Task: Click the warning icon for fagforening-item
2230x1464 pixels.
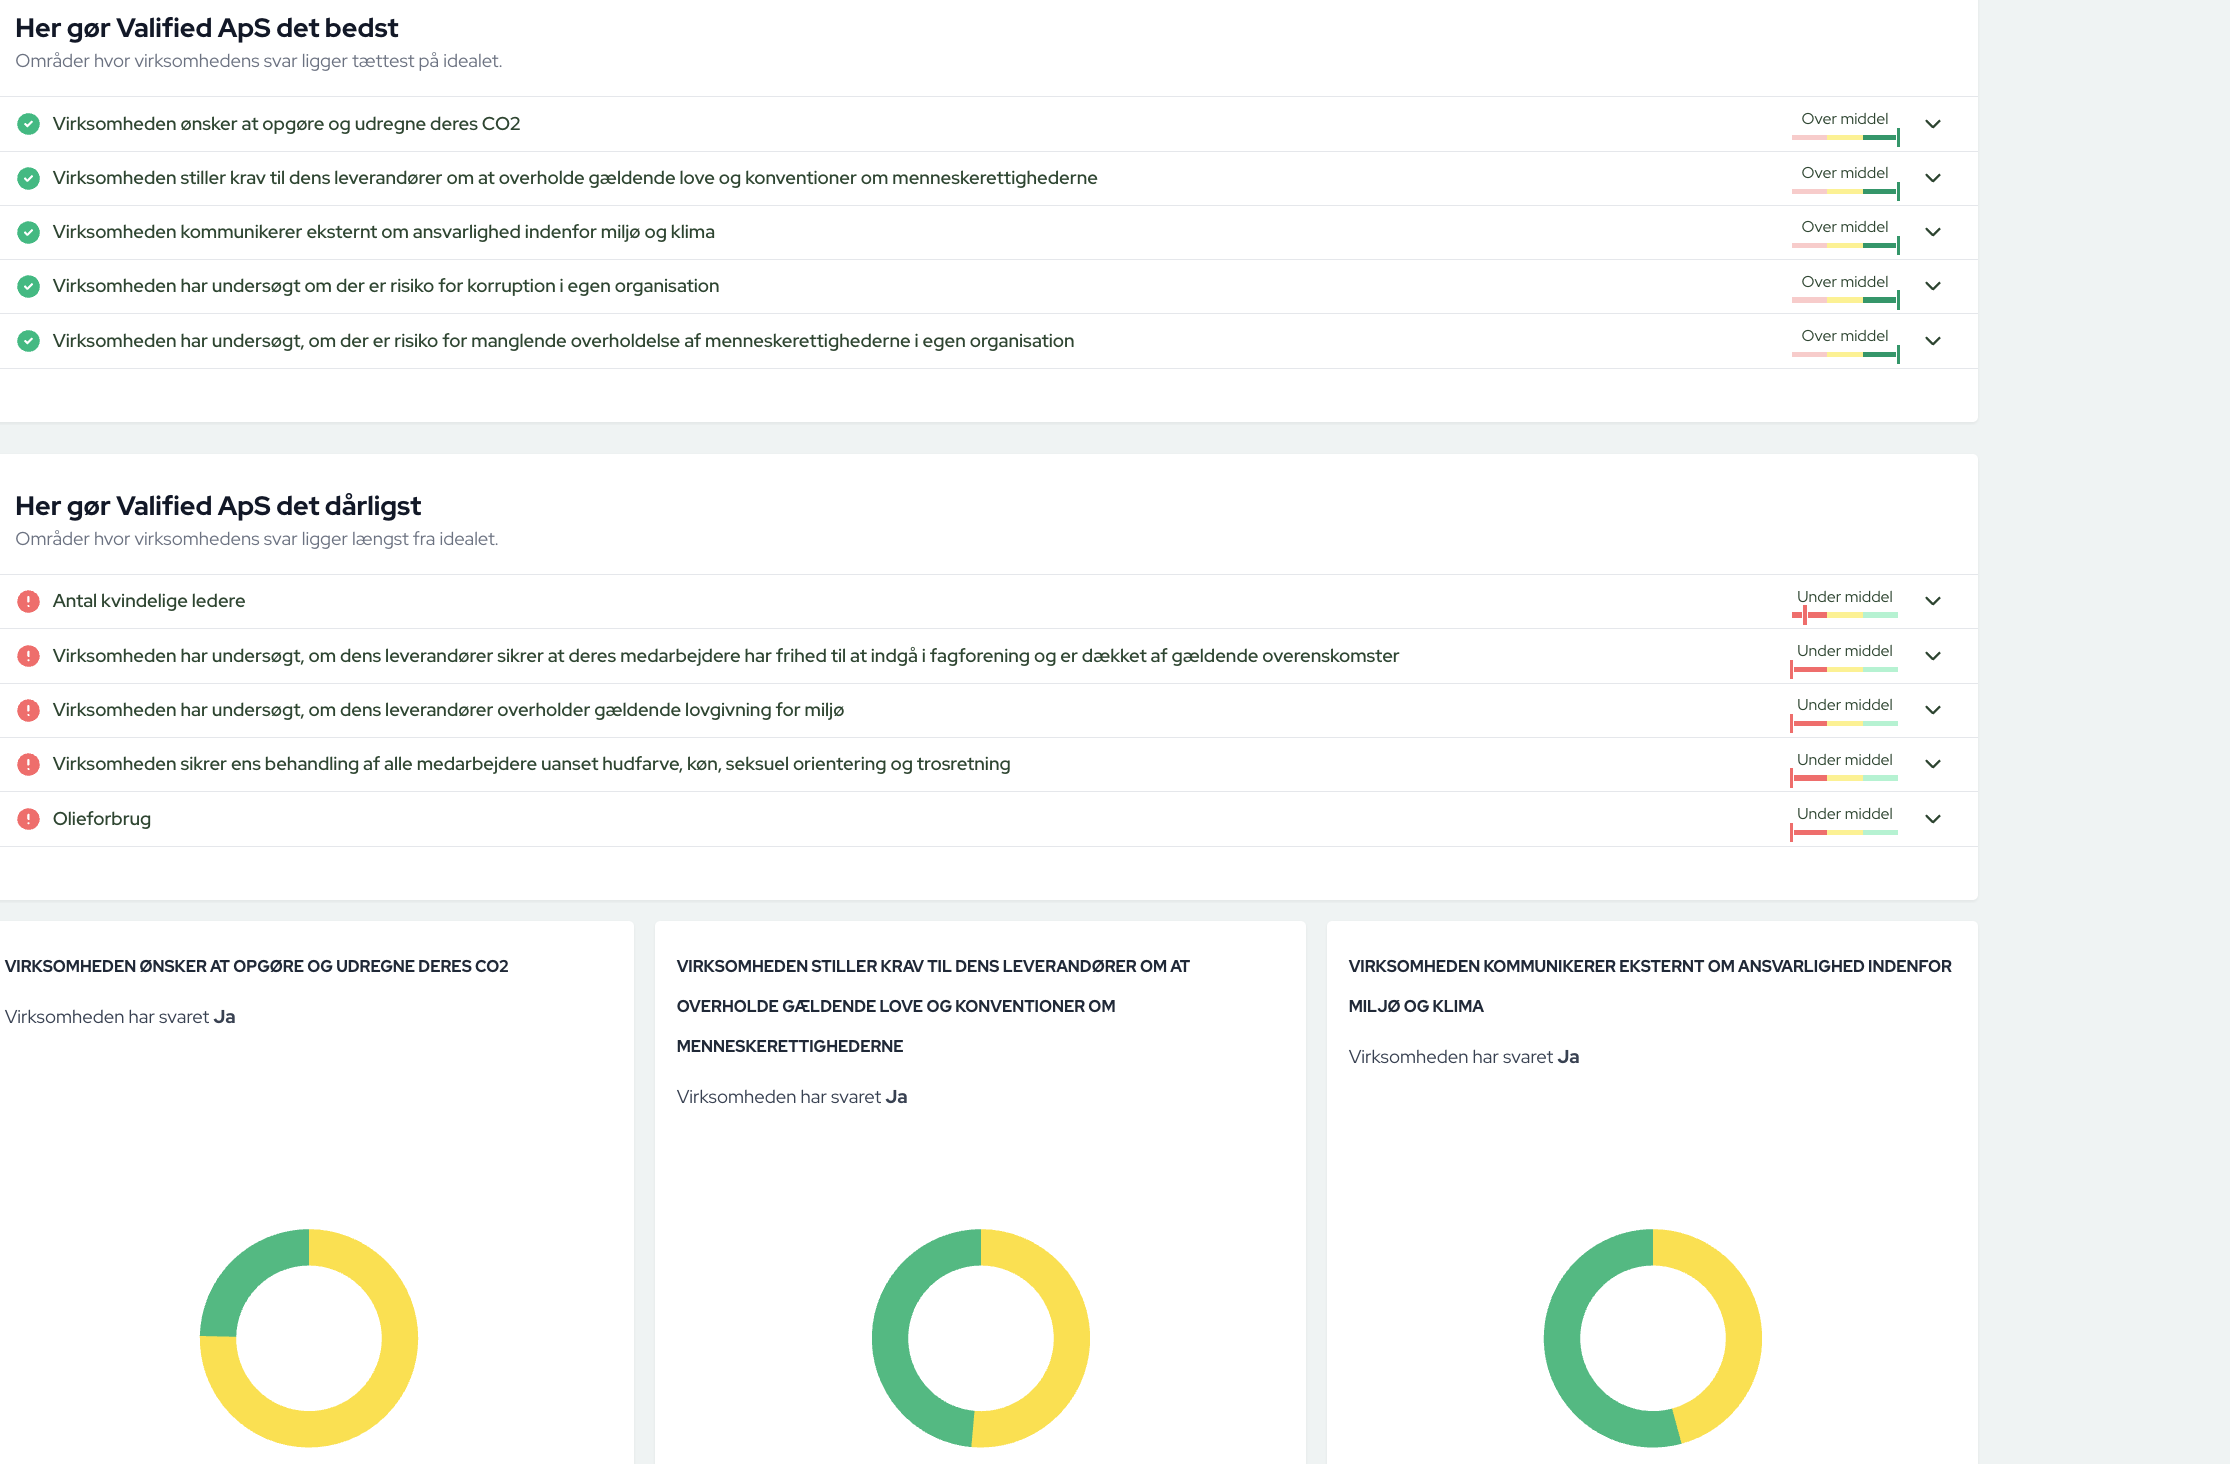Action: point(28,656)
